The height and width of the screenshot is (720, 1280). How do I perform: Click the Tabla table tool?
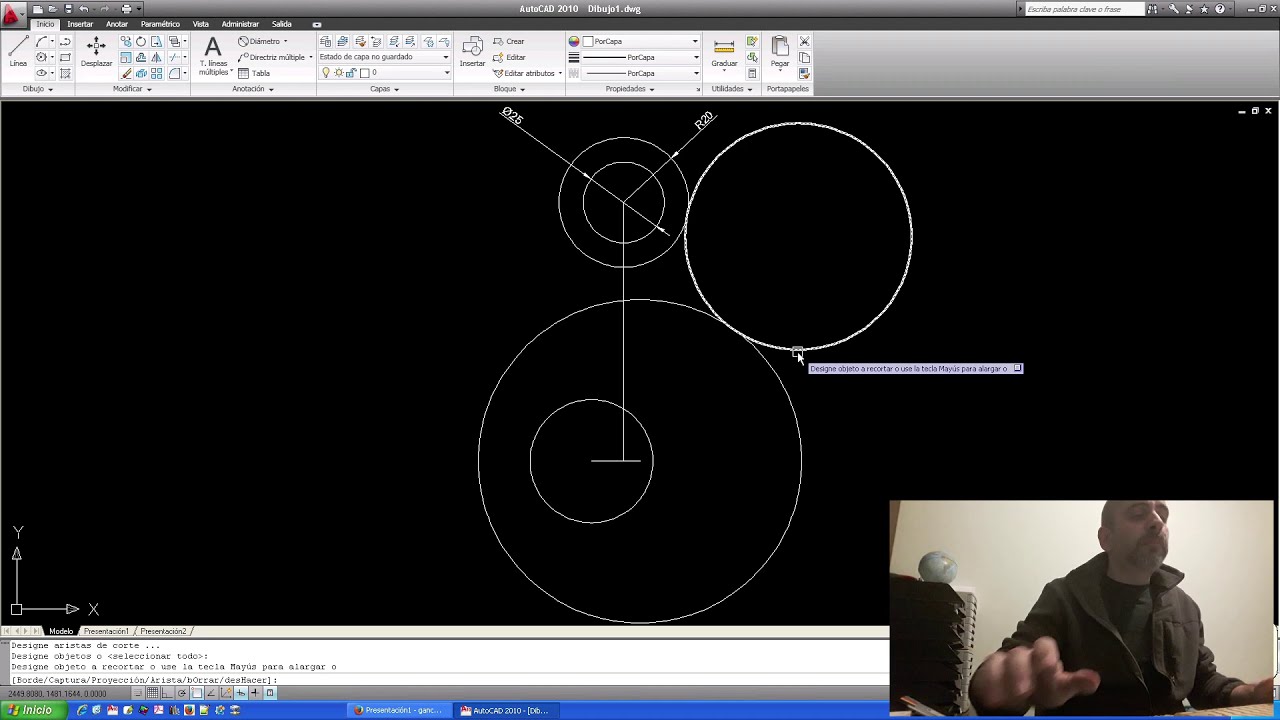point(253,73)
